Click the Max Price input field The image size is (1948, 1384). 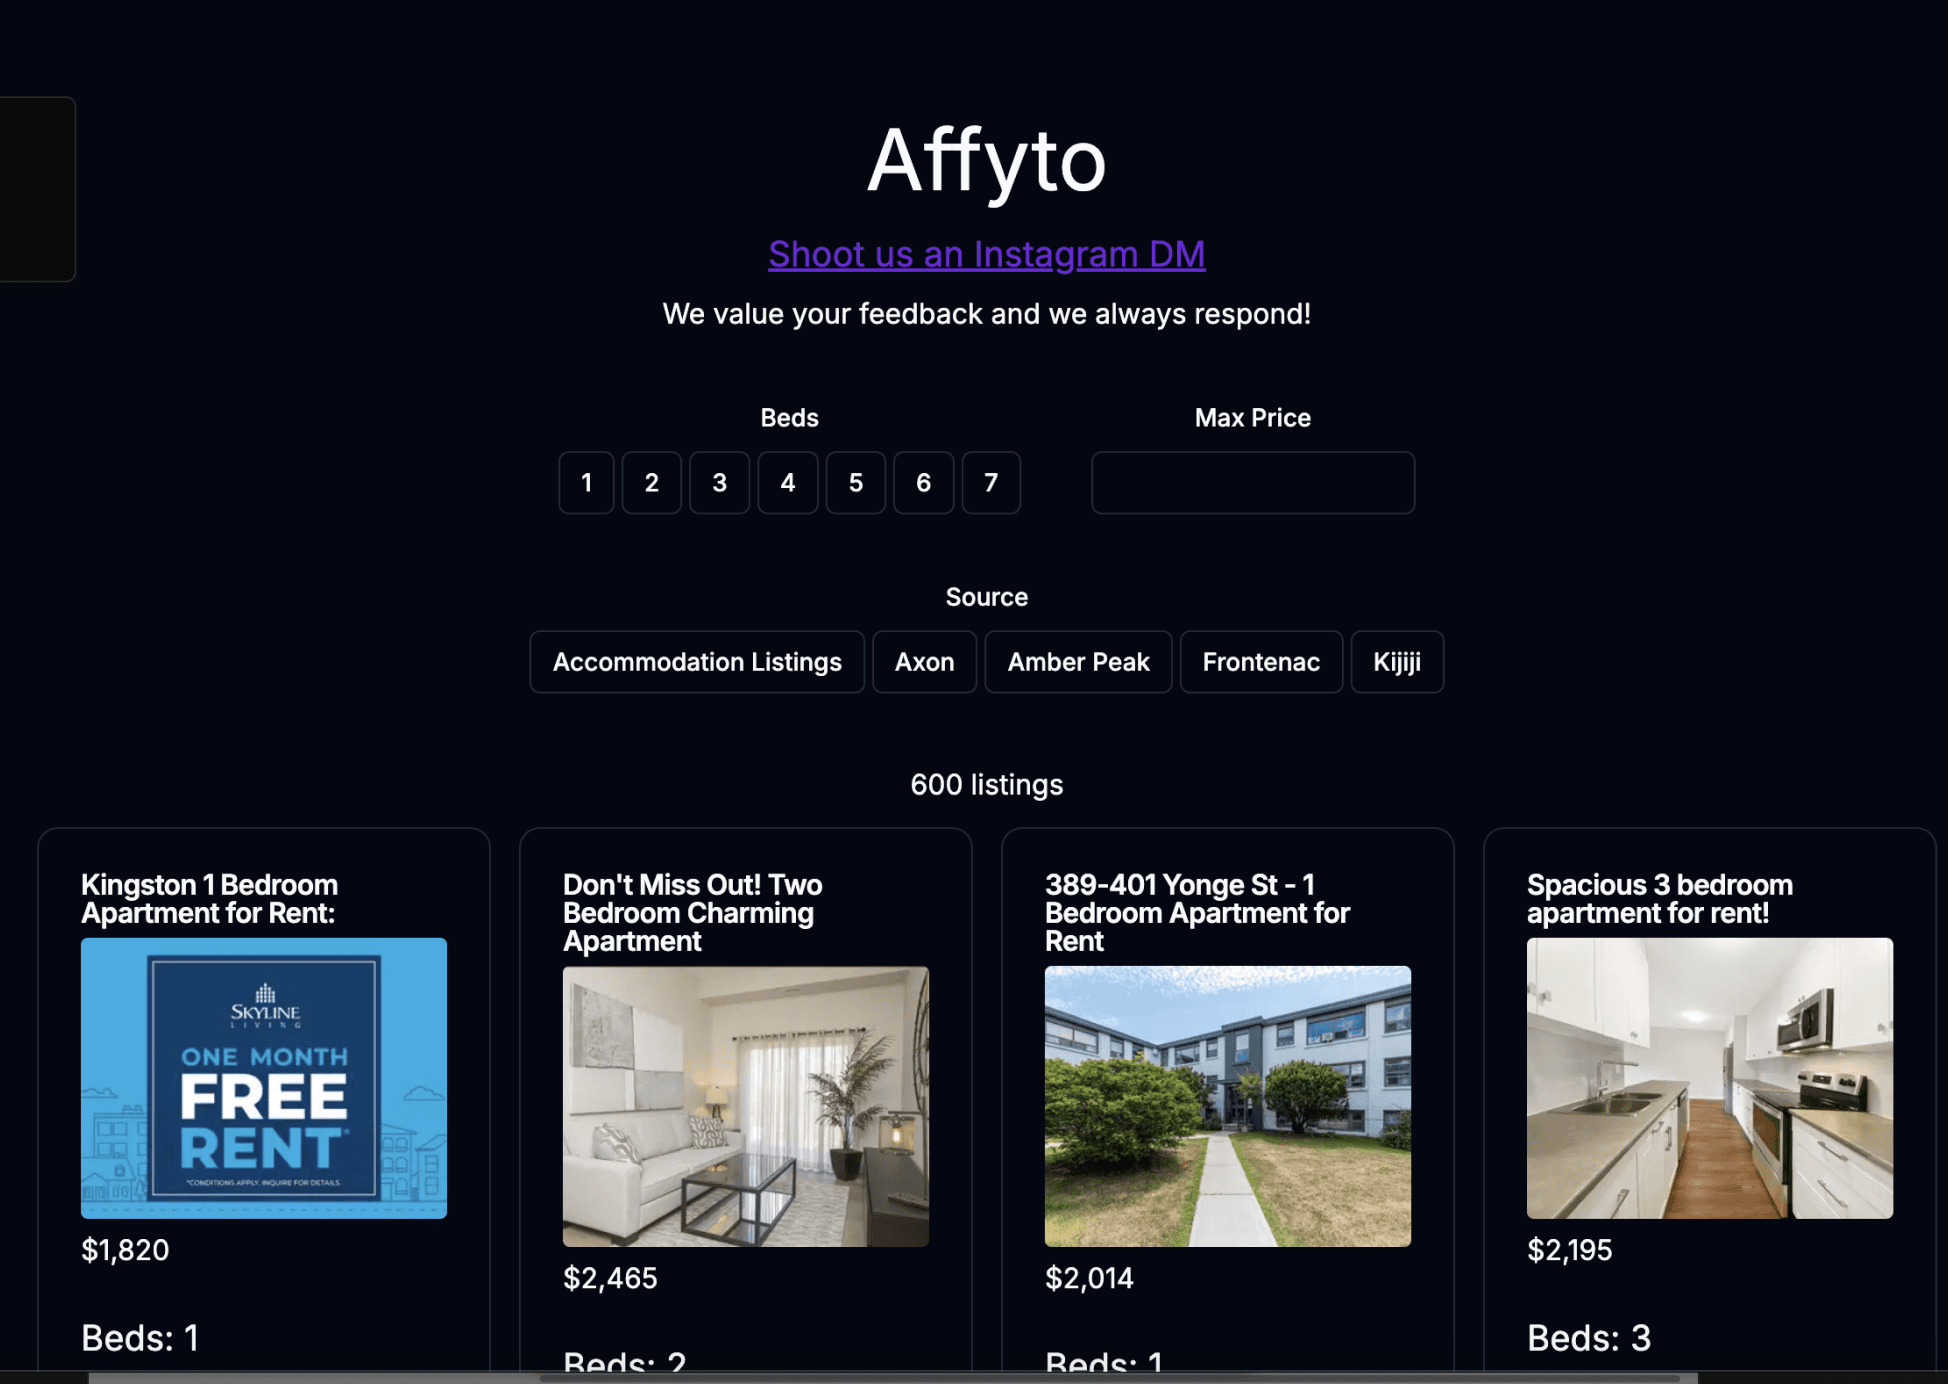pos(1252,483)
